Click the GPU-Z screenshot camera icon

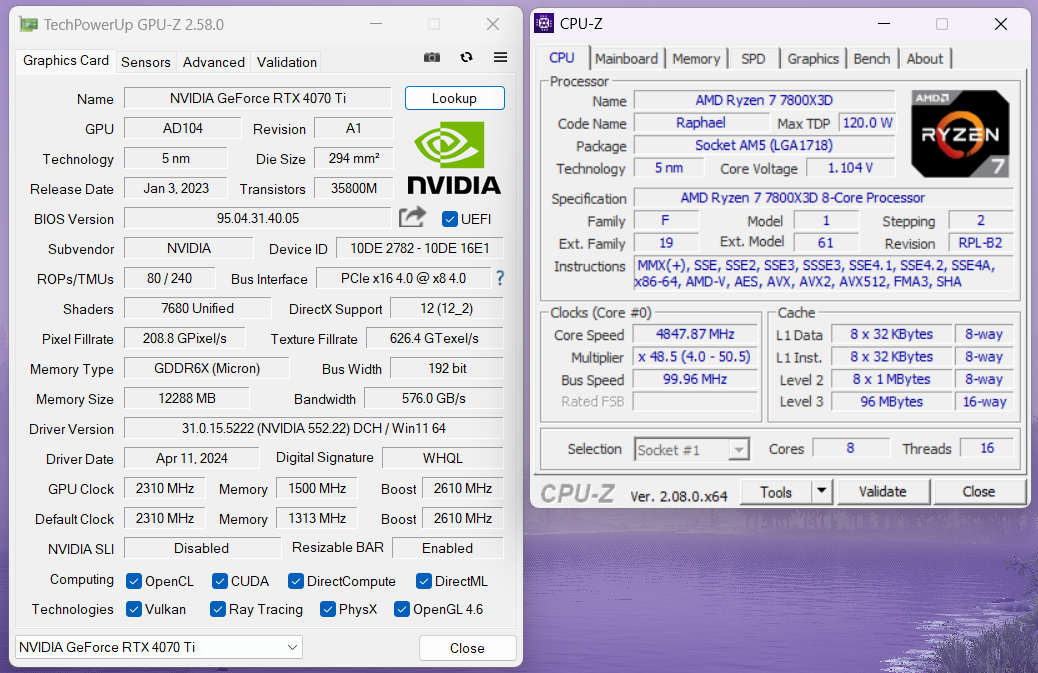(x=432, y=58)
